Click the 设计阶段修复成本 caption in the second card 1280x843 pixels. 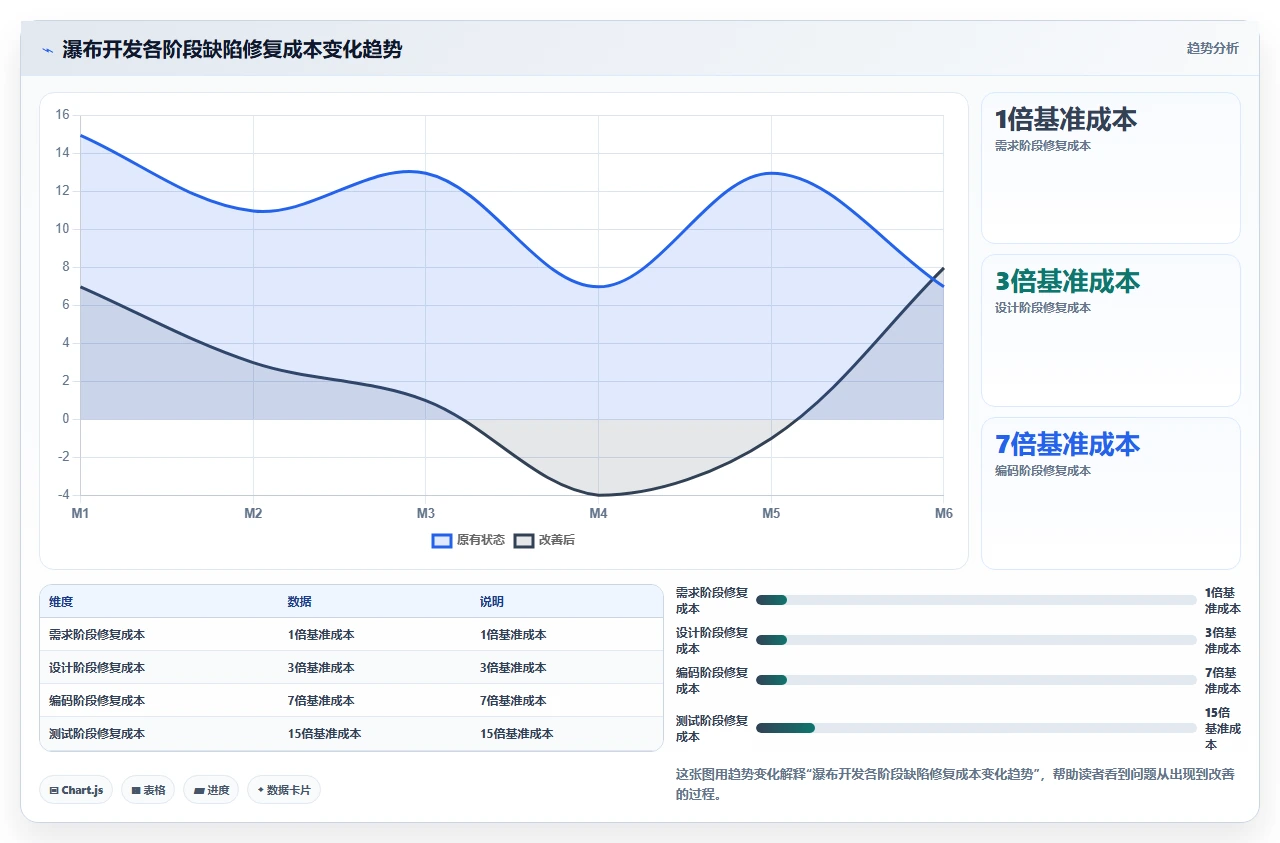[1043, 308]
